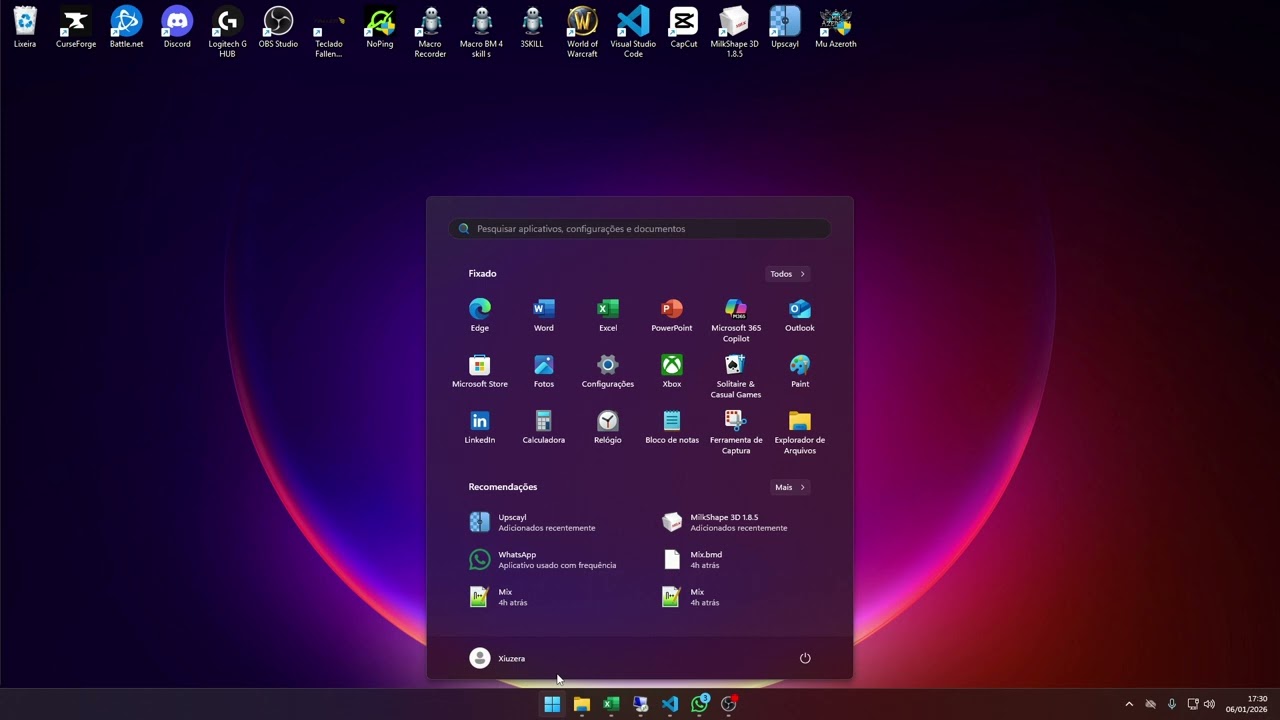The width and height of the screenshot is (1280, 720).
Task: Select Teclado Fallen desktop shortcut
Action: pyautogui.click(x=329, y=32)
